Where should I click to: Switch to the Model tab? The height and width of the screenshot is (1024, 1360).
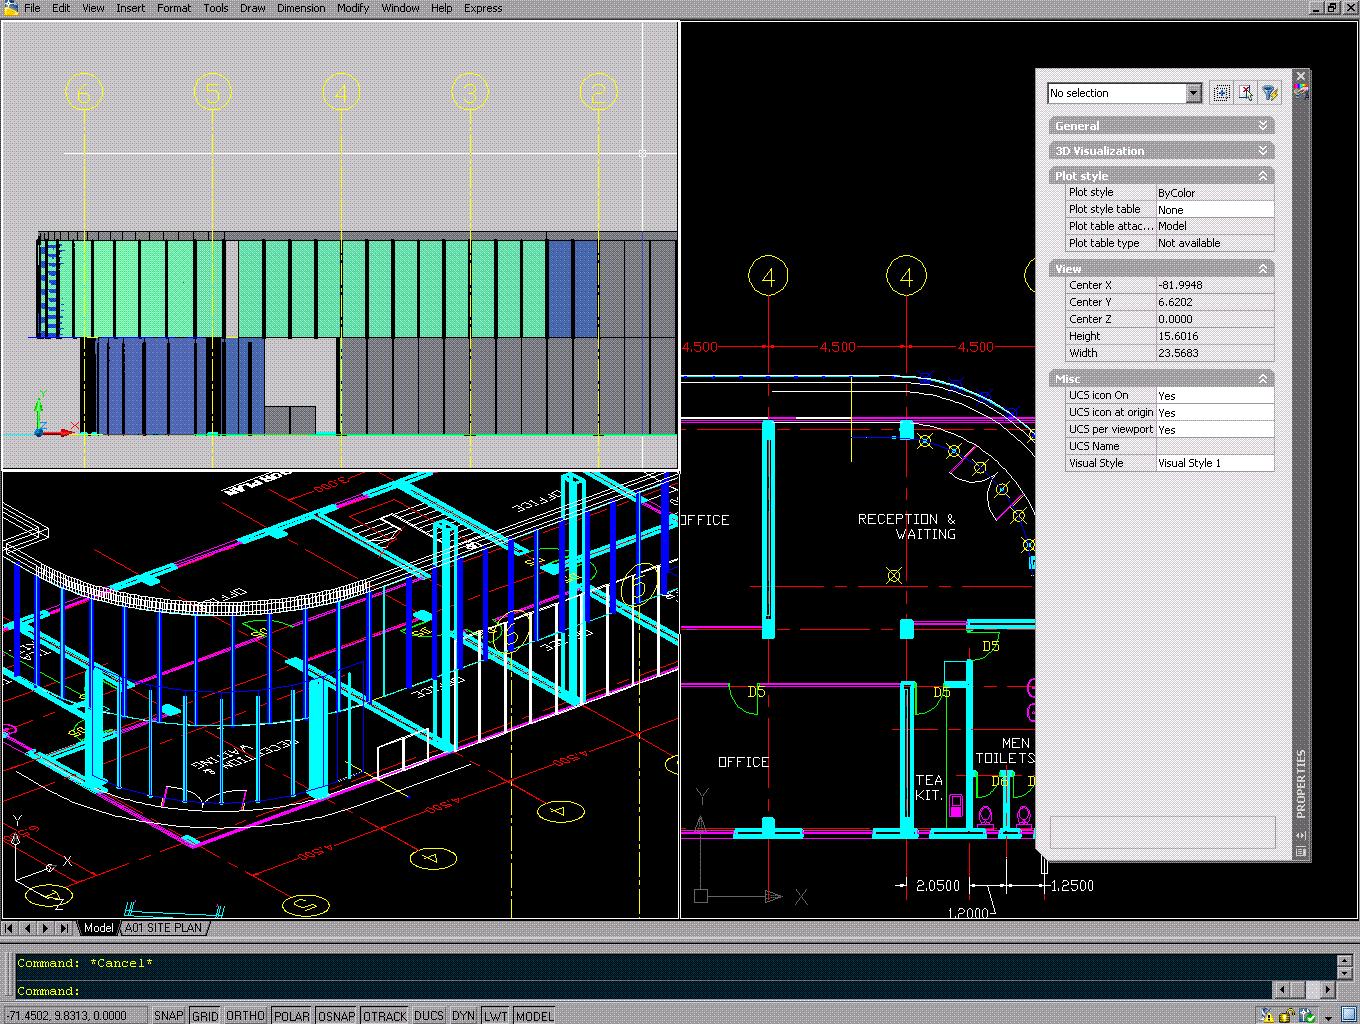pos(99,928)
